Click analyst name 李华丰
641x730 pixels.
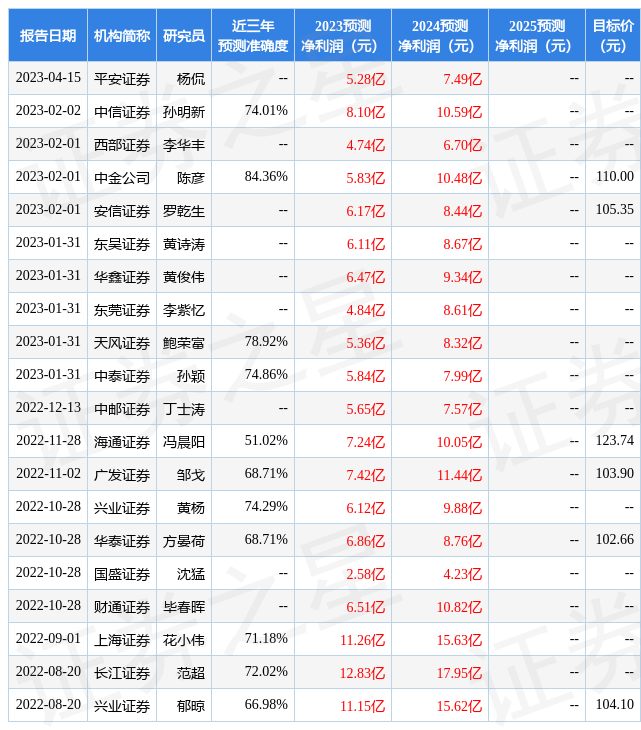pyautogui.click(x=184, y=145)
